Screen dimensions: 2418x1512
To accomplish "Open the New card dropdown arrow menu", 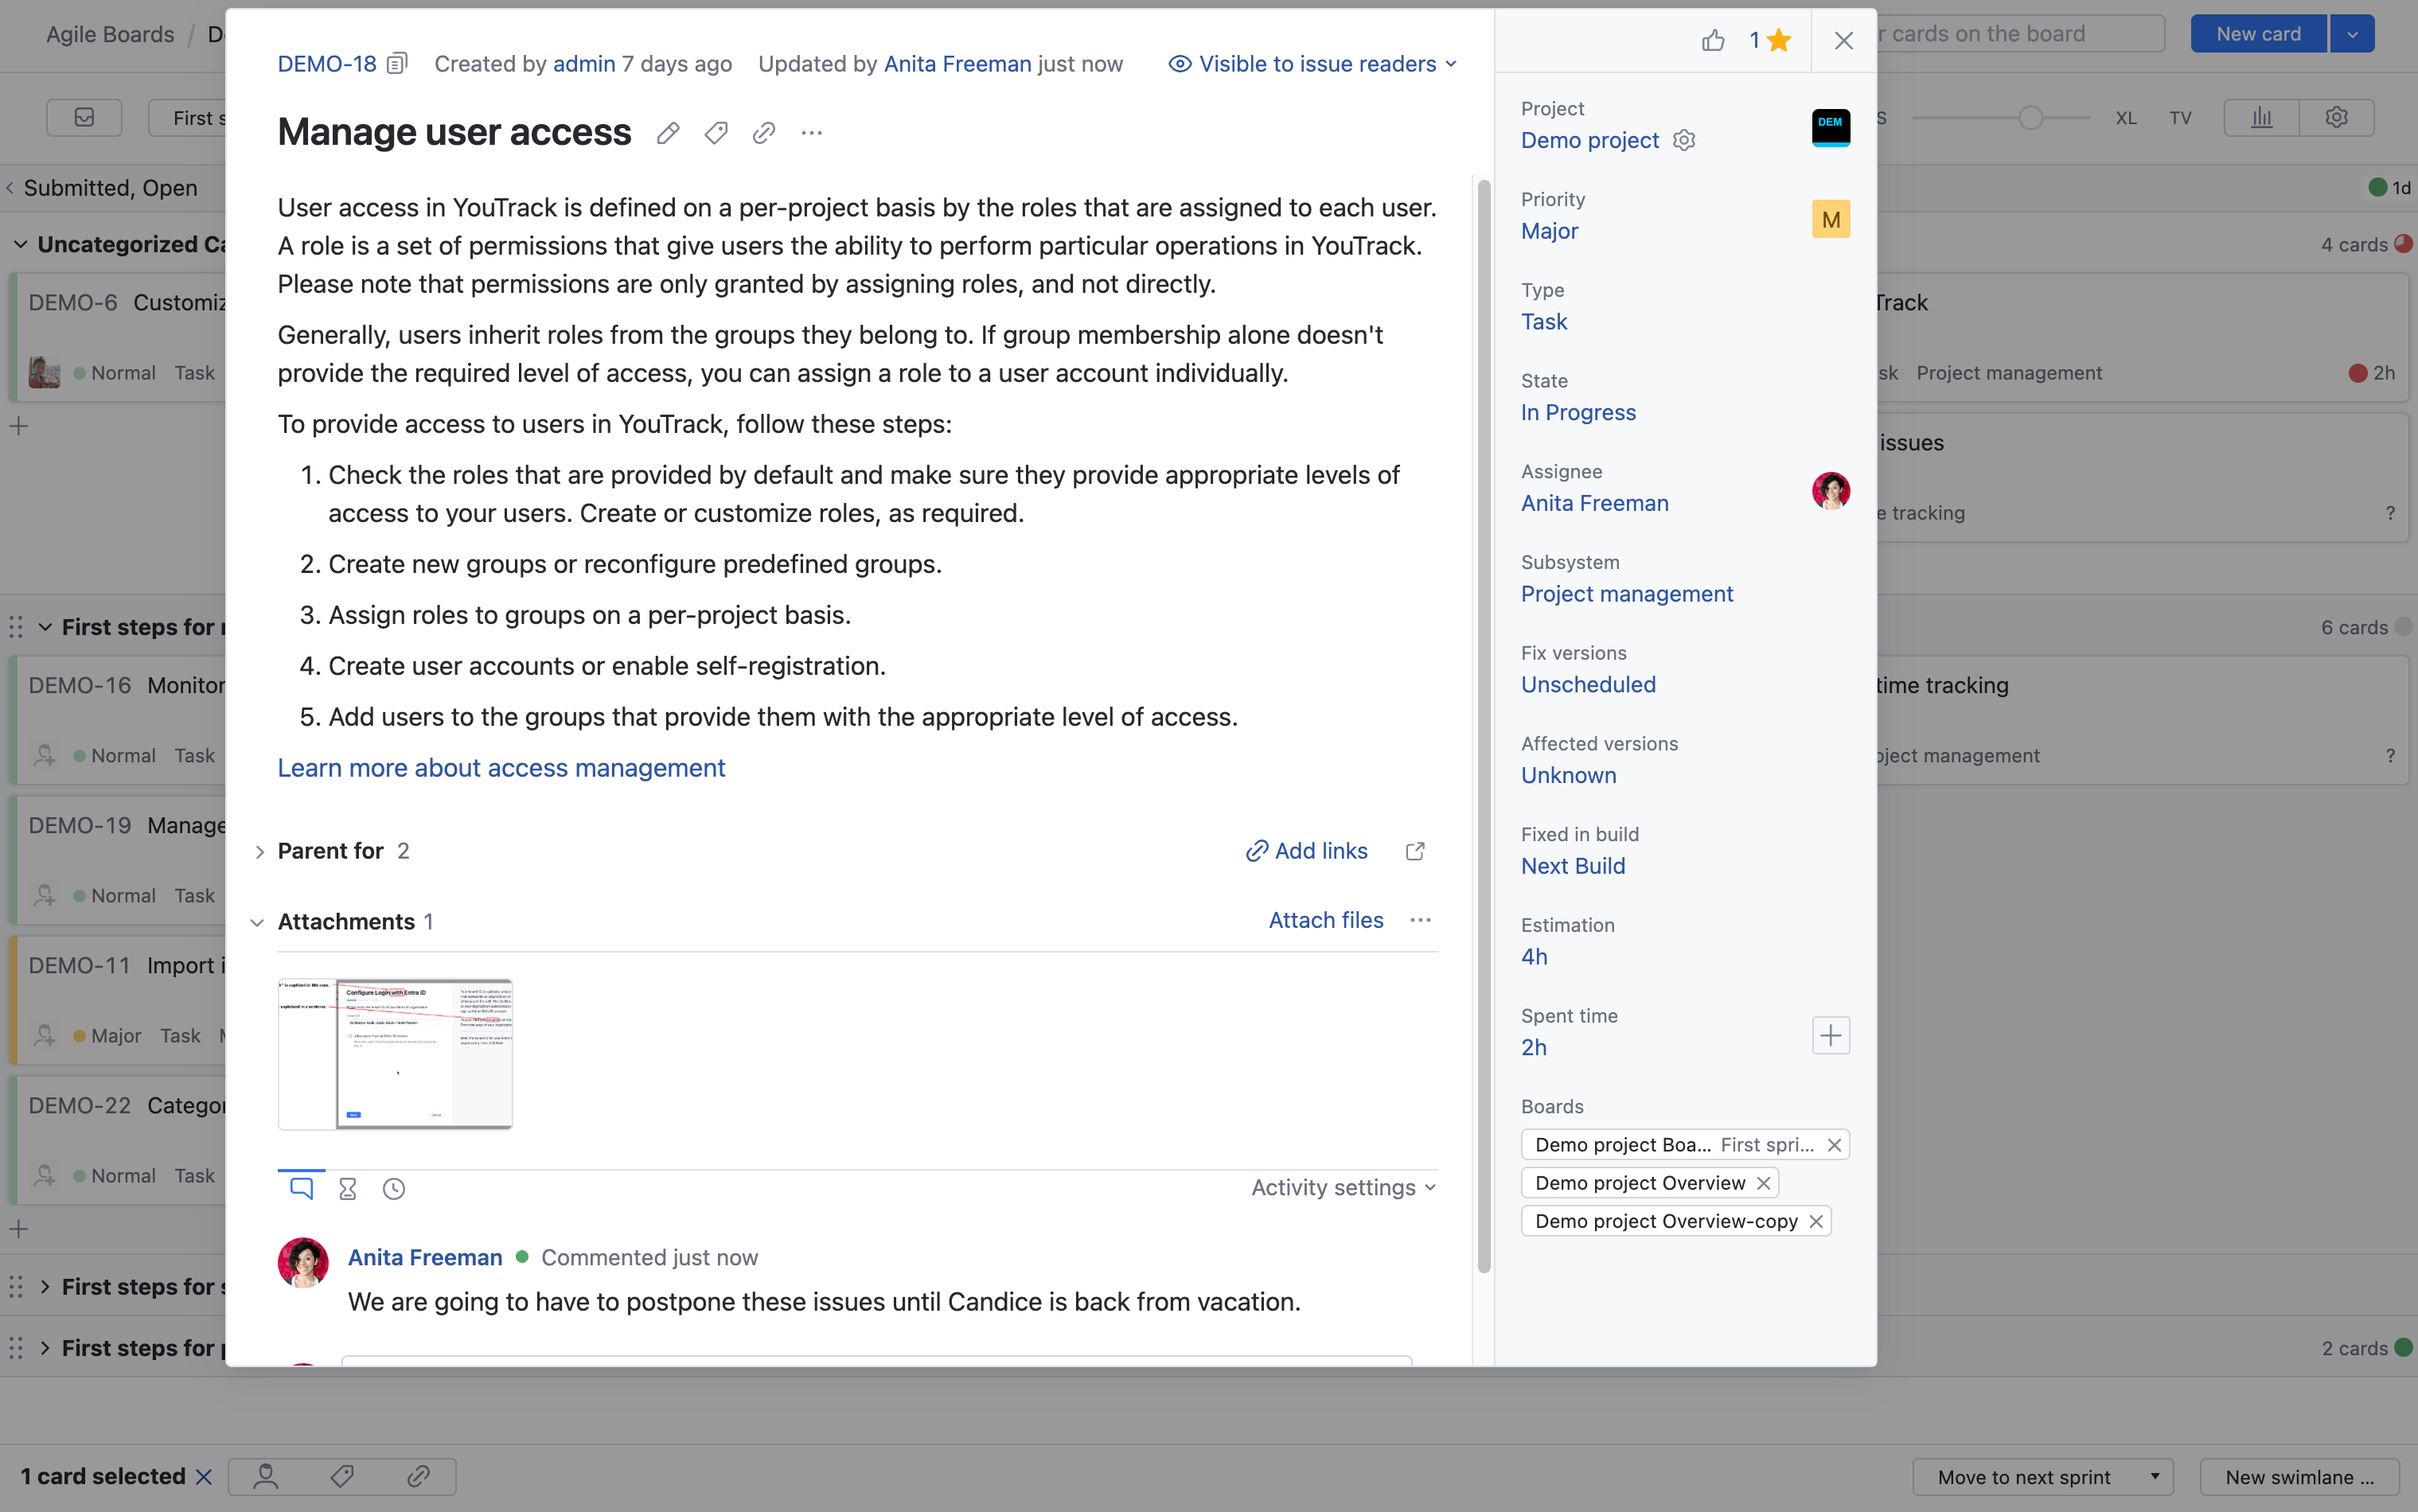I will point(2352,33).
